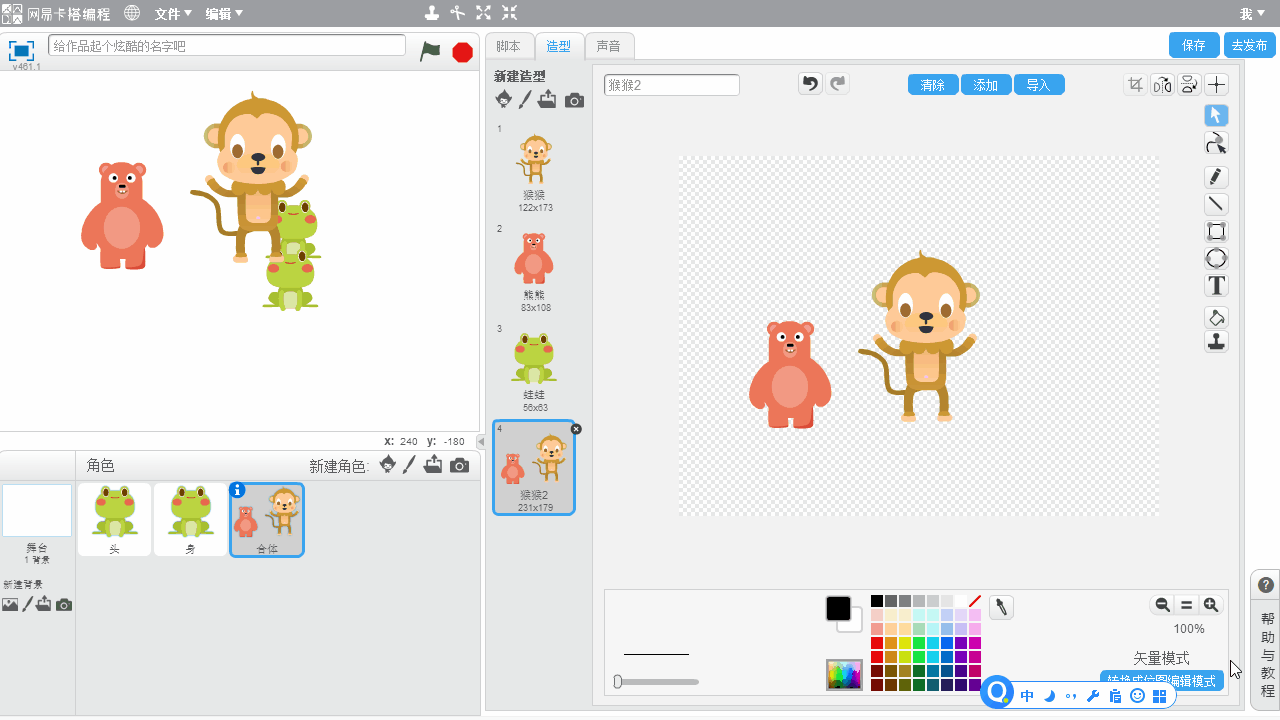Image resolution: width=1280 pixels, height=720 pixels.
Task: Select the rectangle tool
Action: [x=1216, y=231]
